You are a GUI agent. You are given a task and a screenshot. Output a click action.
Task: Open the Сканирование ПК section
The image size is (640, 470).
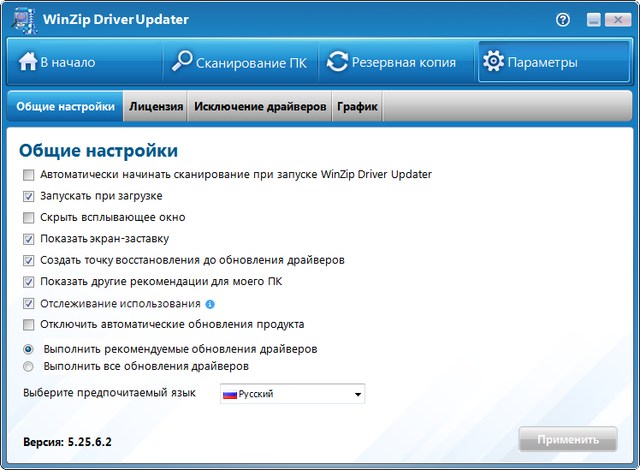(240, 62)
